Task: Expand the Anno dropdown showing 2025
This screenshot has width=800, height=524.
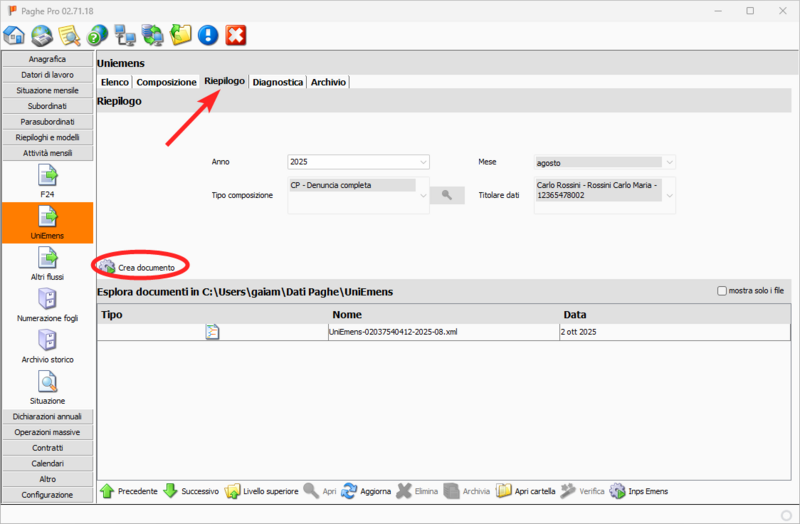Action: tap(424, 161)
